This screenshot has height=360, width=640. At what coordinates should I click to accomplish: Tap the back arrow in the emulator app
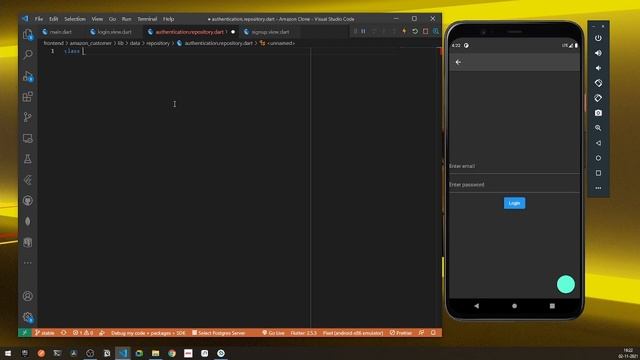coord(458,62)
